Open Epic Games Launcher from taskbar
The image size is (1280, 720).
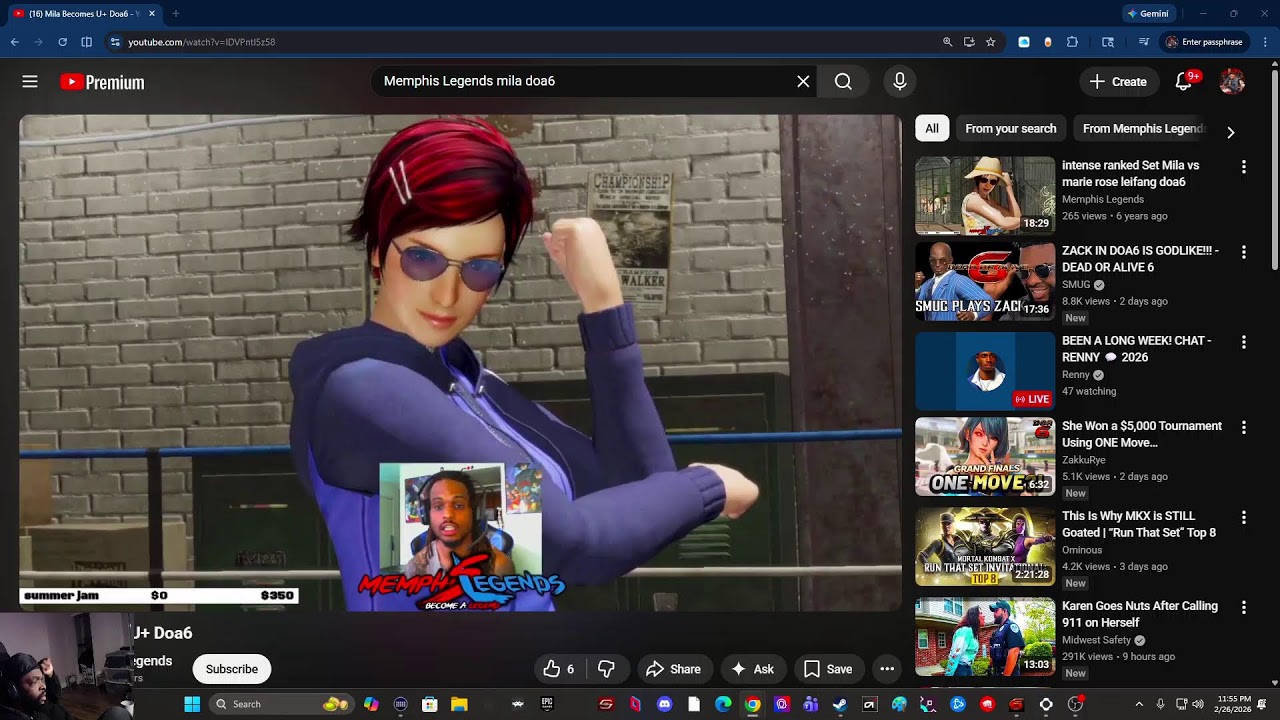coord(547,704)
